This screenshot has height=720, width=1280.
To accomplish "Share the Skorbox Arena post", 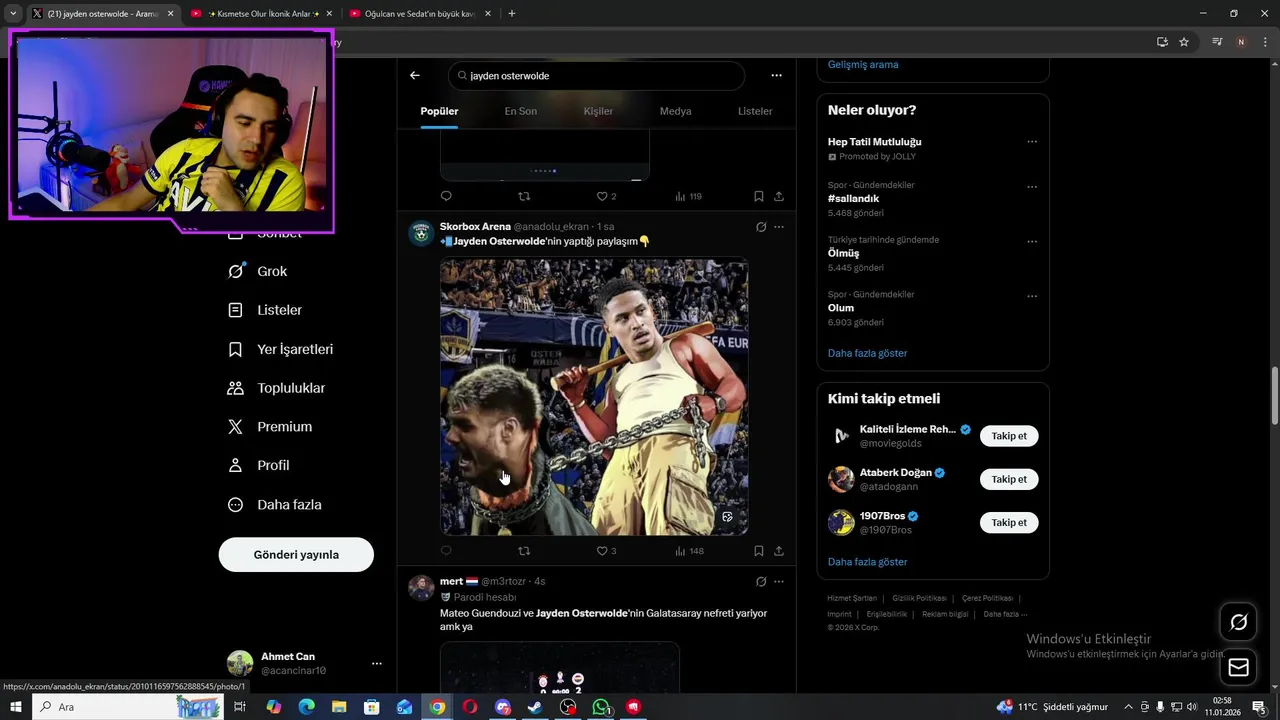I will tap(779, 551).
